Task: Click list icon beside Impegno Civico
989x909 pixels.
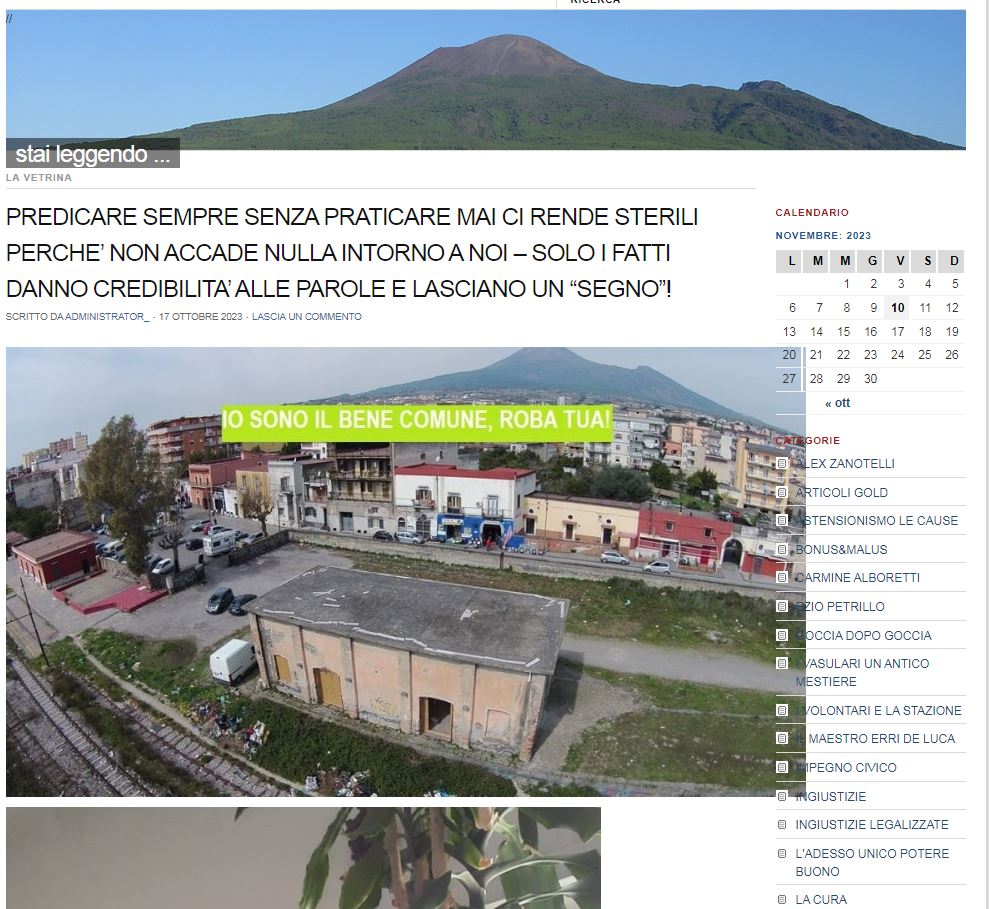Action: click(x=782, y=767)
